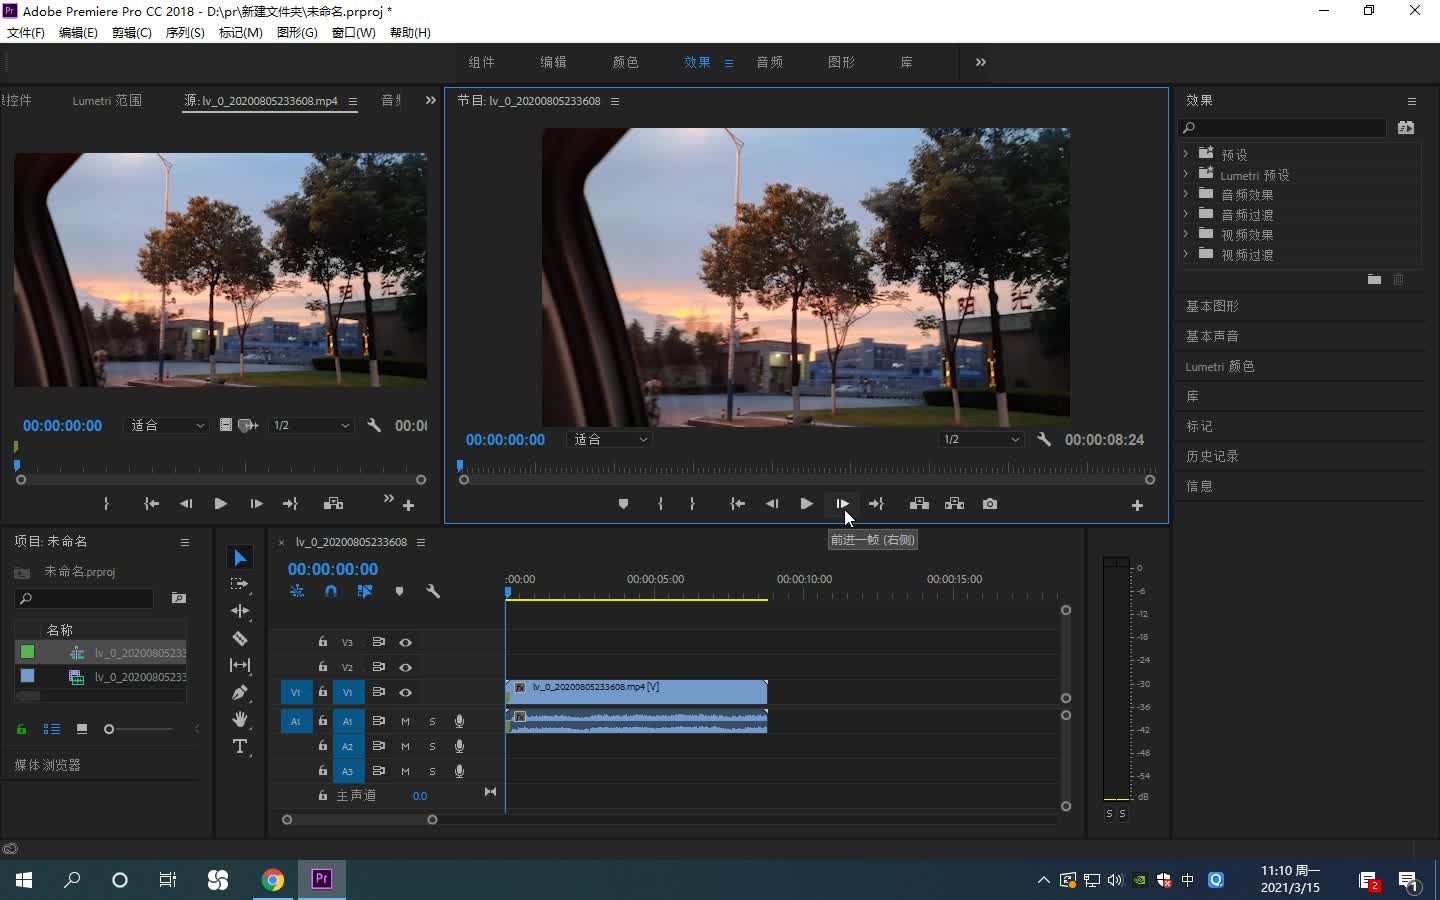Open program monitor settings wrench
Viewport: 1440px width, 900px height.
tap(1044, 439)
